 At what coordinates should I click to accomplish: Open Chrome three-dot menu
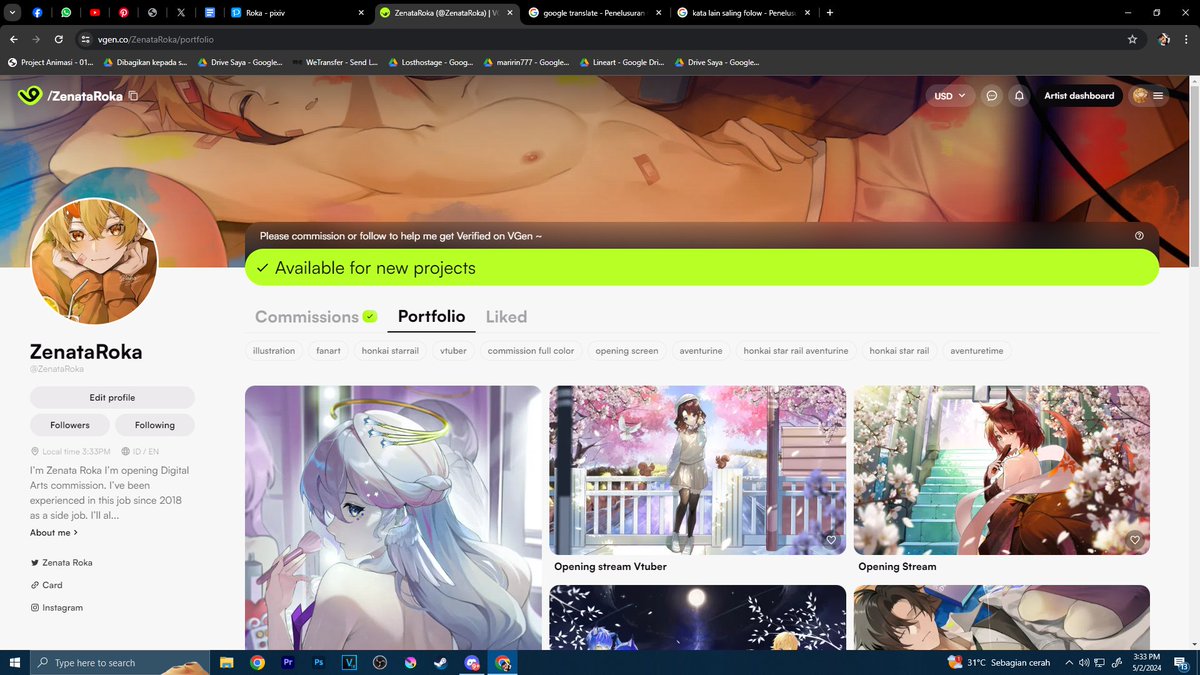1186,39
